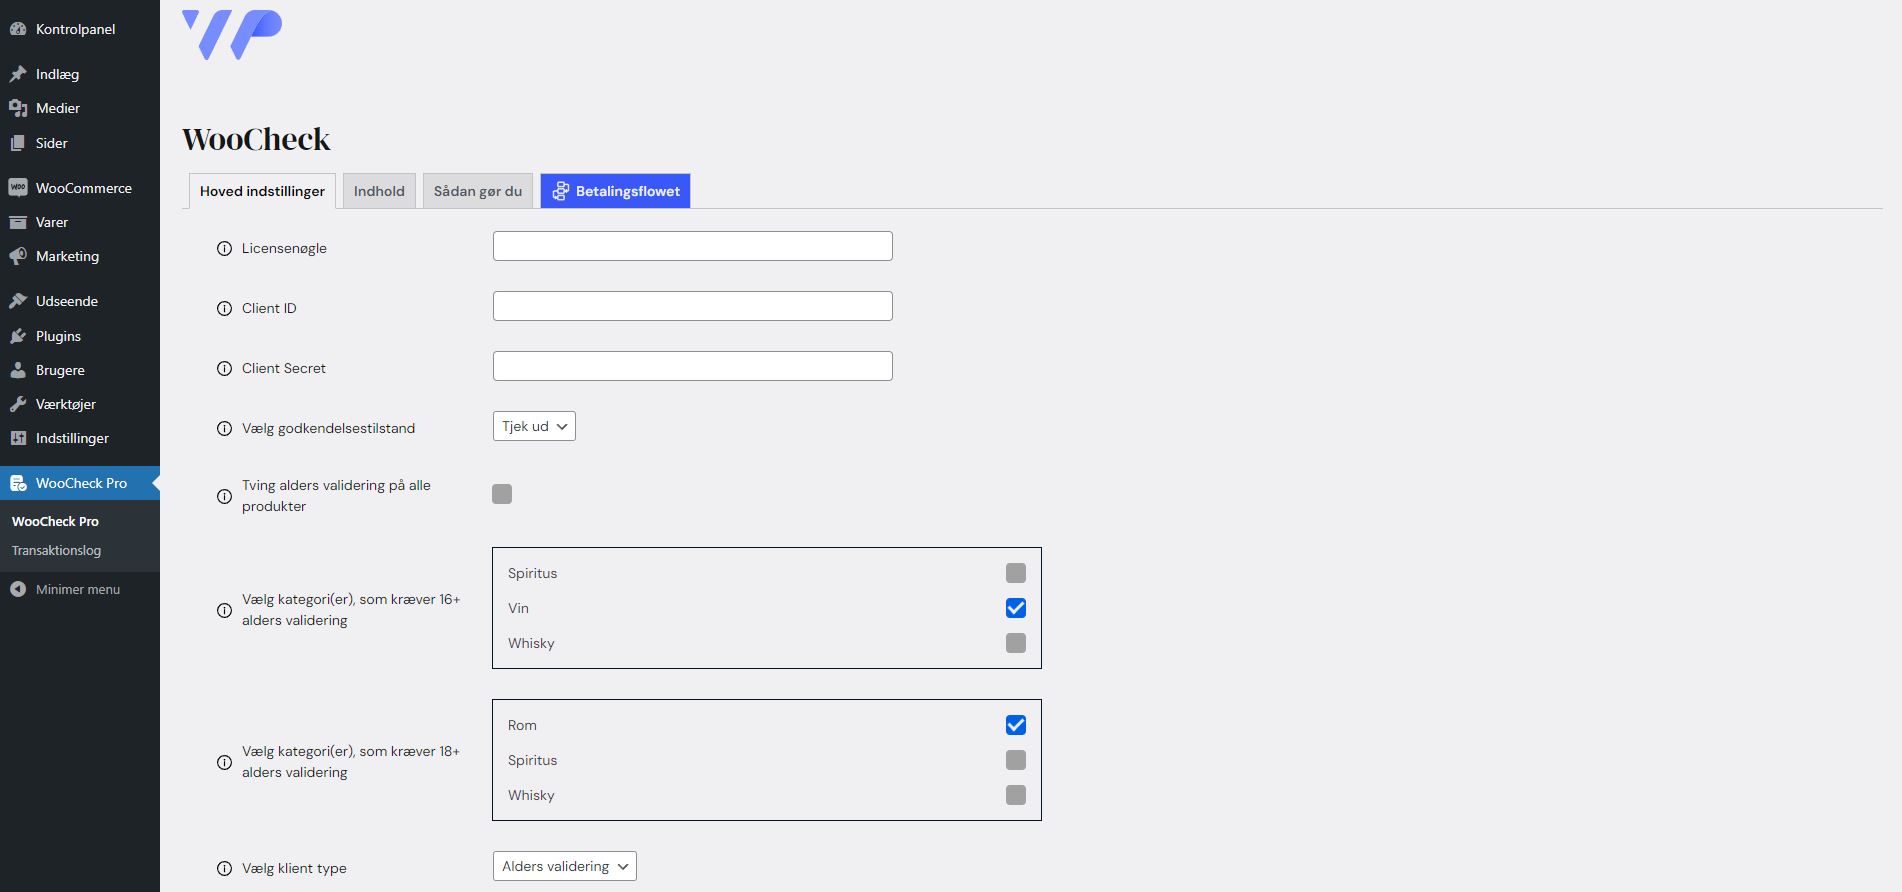Switch to the Indhold tab
The height and width of the screenshot is (892, 1902).
379,191
